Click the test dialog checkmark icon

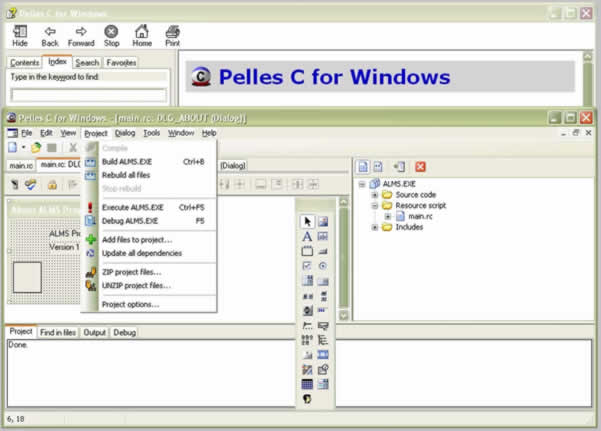(30, 185)
